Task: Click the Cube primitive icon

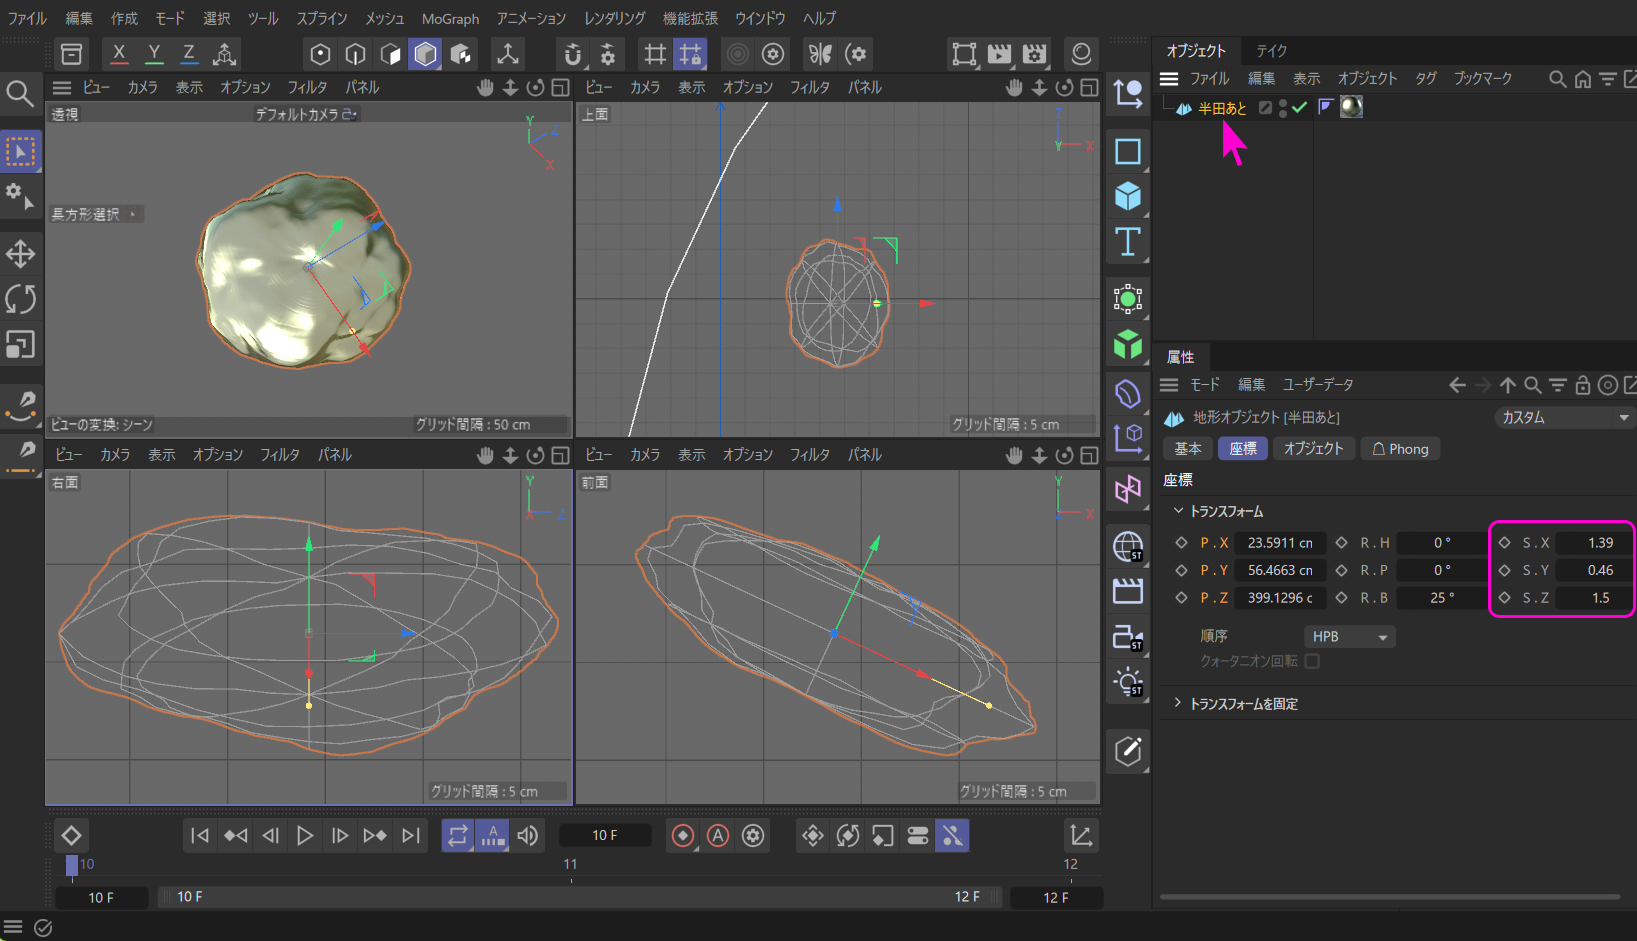Action: point(1128,196)
